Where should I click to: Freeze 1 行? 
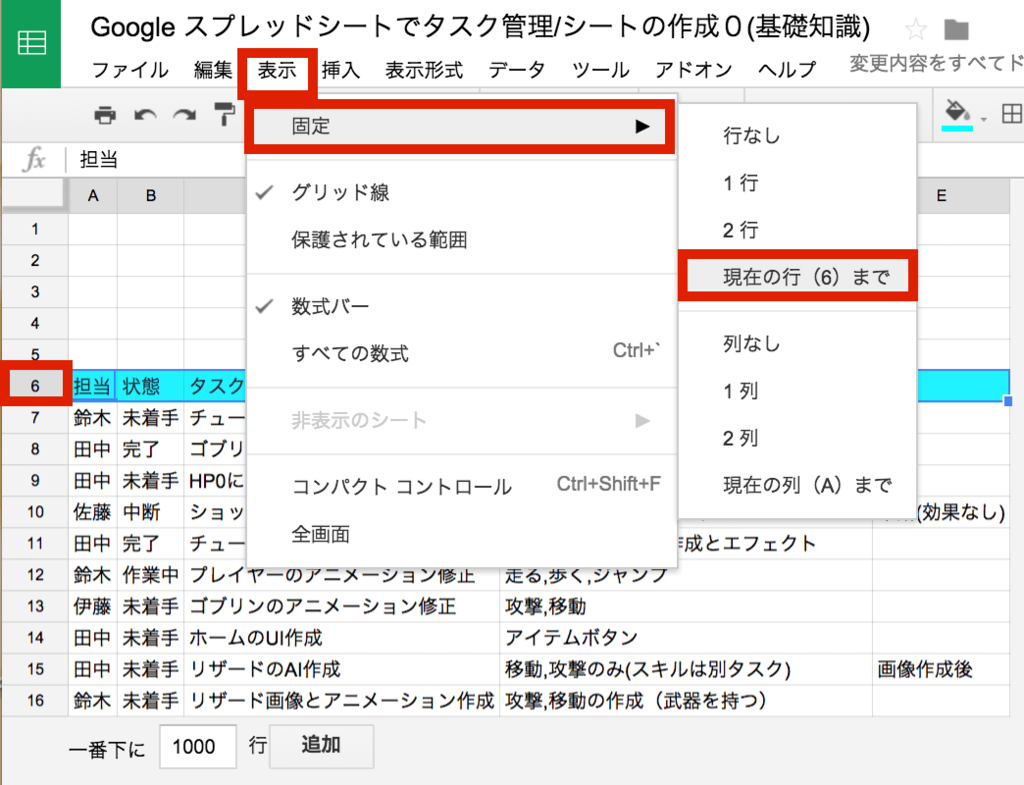[x=797, y=183]
